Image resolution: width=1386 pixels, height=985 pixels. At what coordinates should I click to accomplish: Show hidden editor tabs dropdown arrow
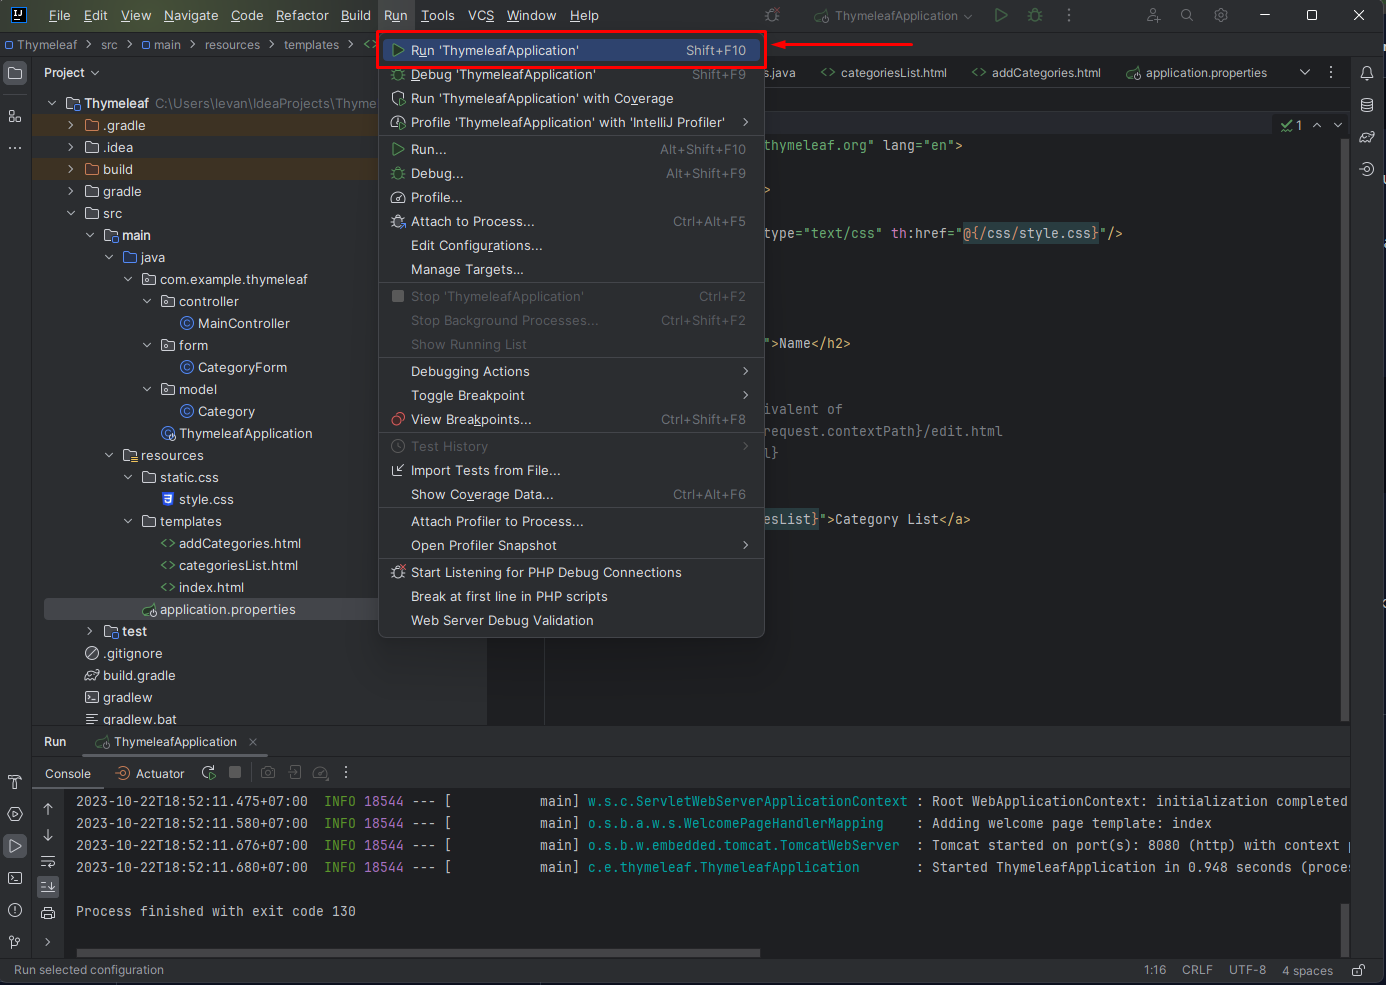pyautogui.click(x=1304, y=73)
